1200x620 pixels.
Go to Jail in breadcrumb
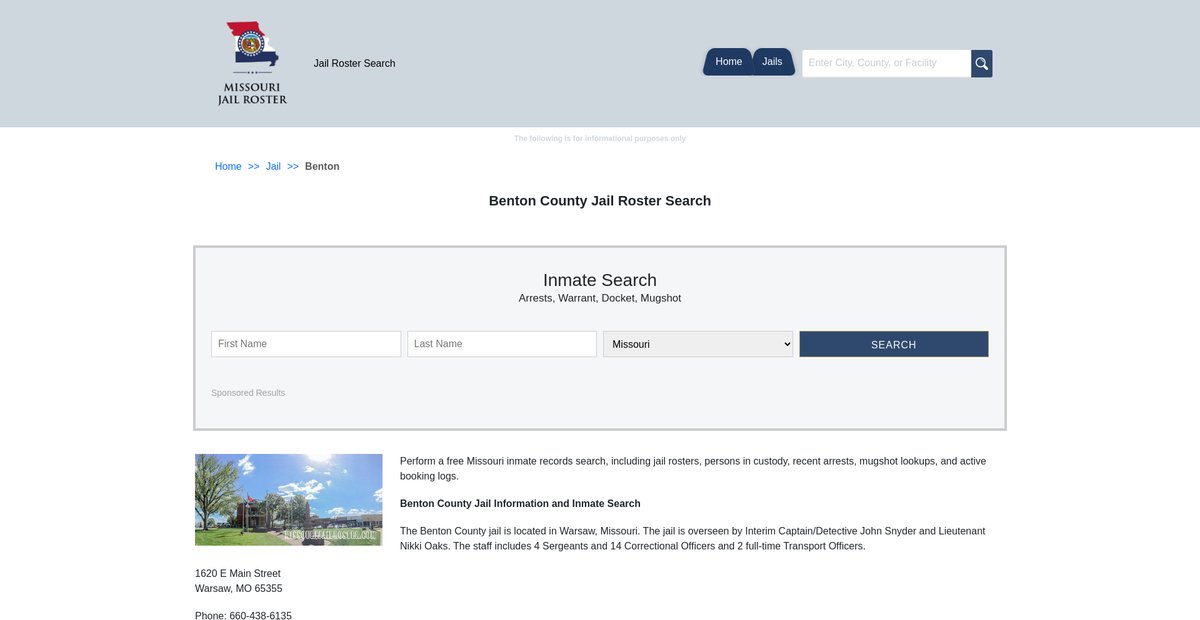point(273,166)
